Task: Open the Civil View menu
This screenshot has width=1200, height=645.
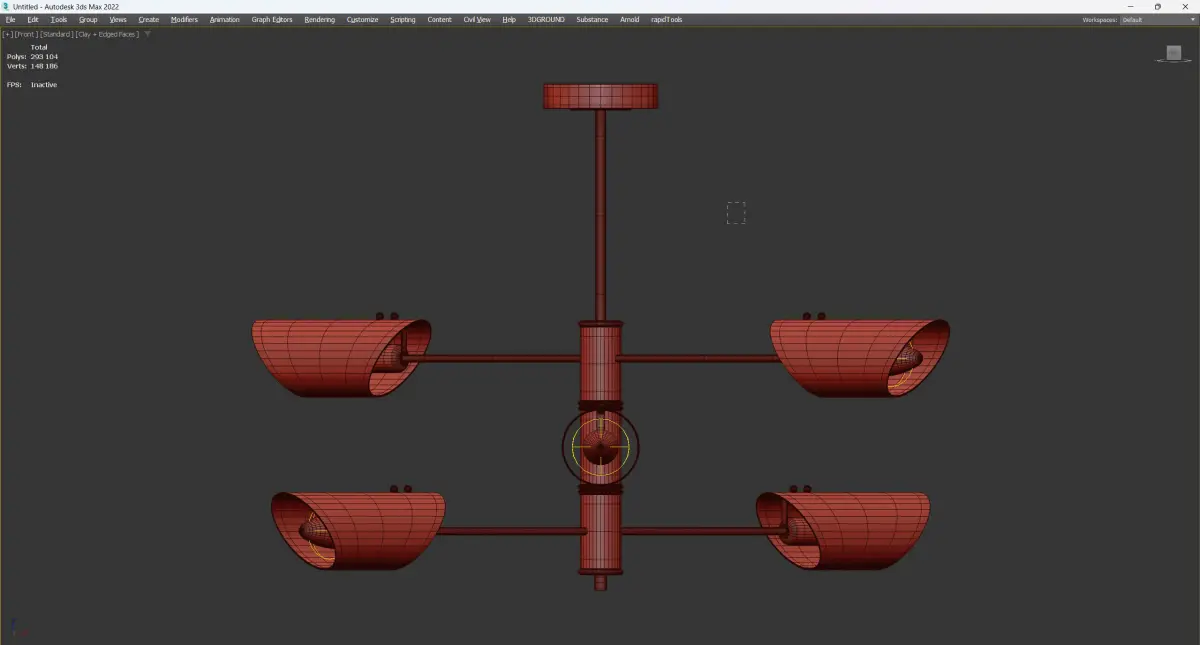Action: [477, 19]
